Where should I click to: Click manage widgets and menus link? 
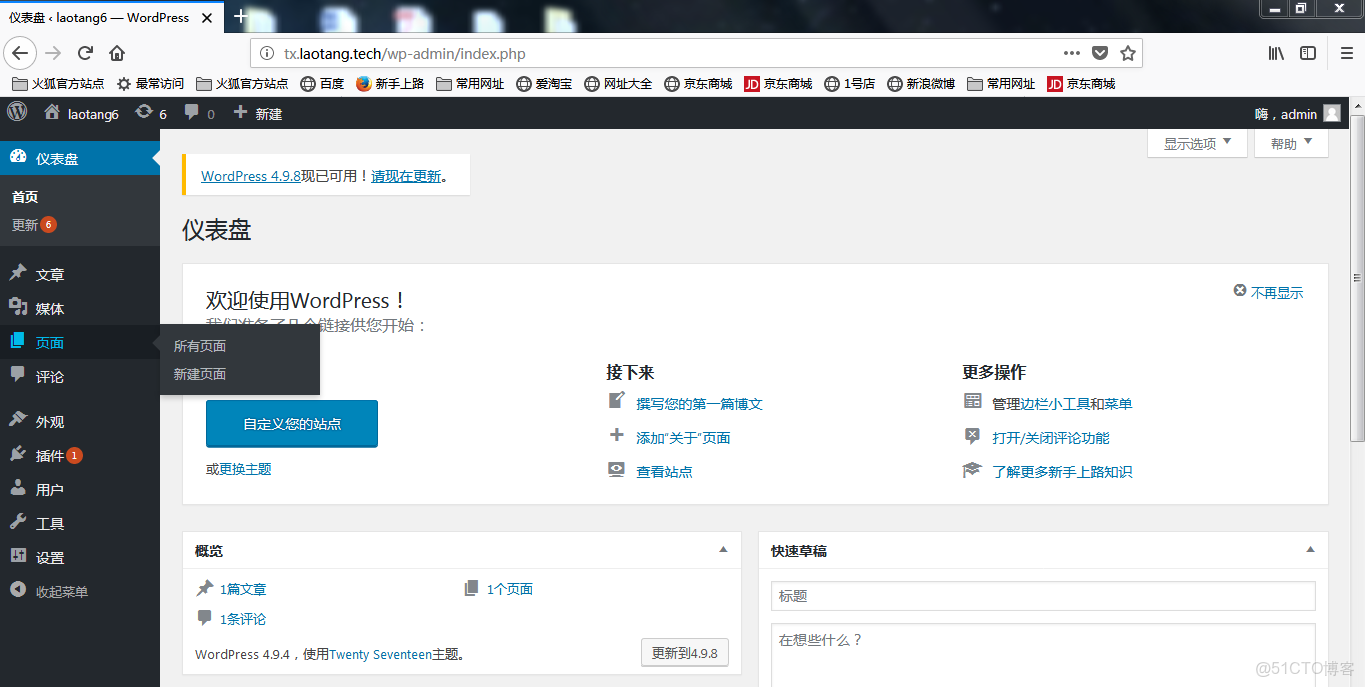(x=1062, y=404)
